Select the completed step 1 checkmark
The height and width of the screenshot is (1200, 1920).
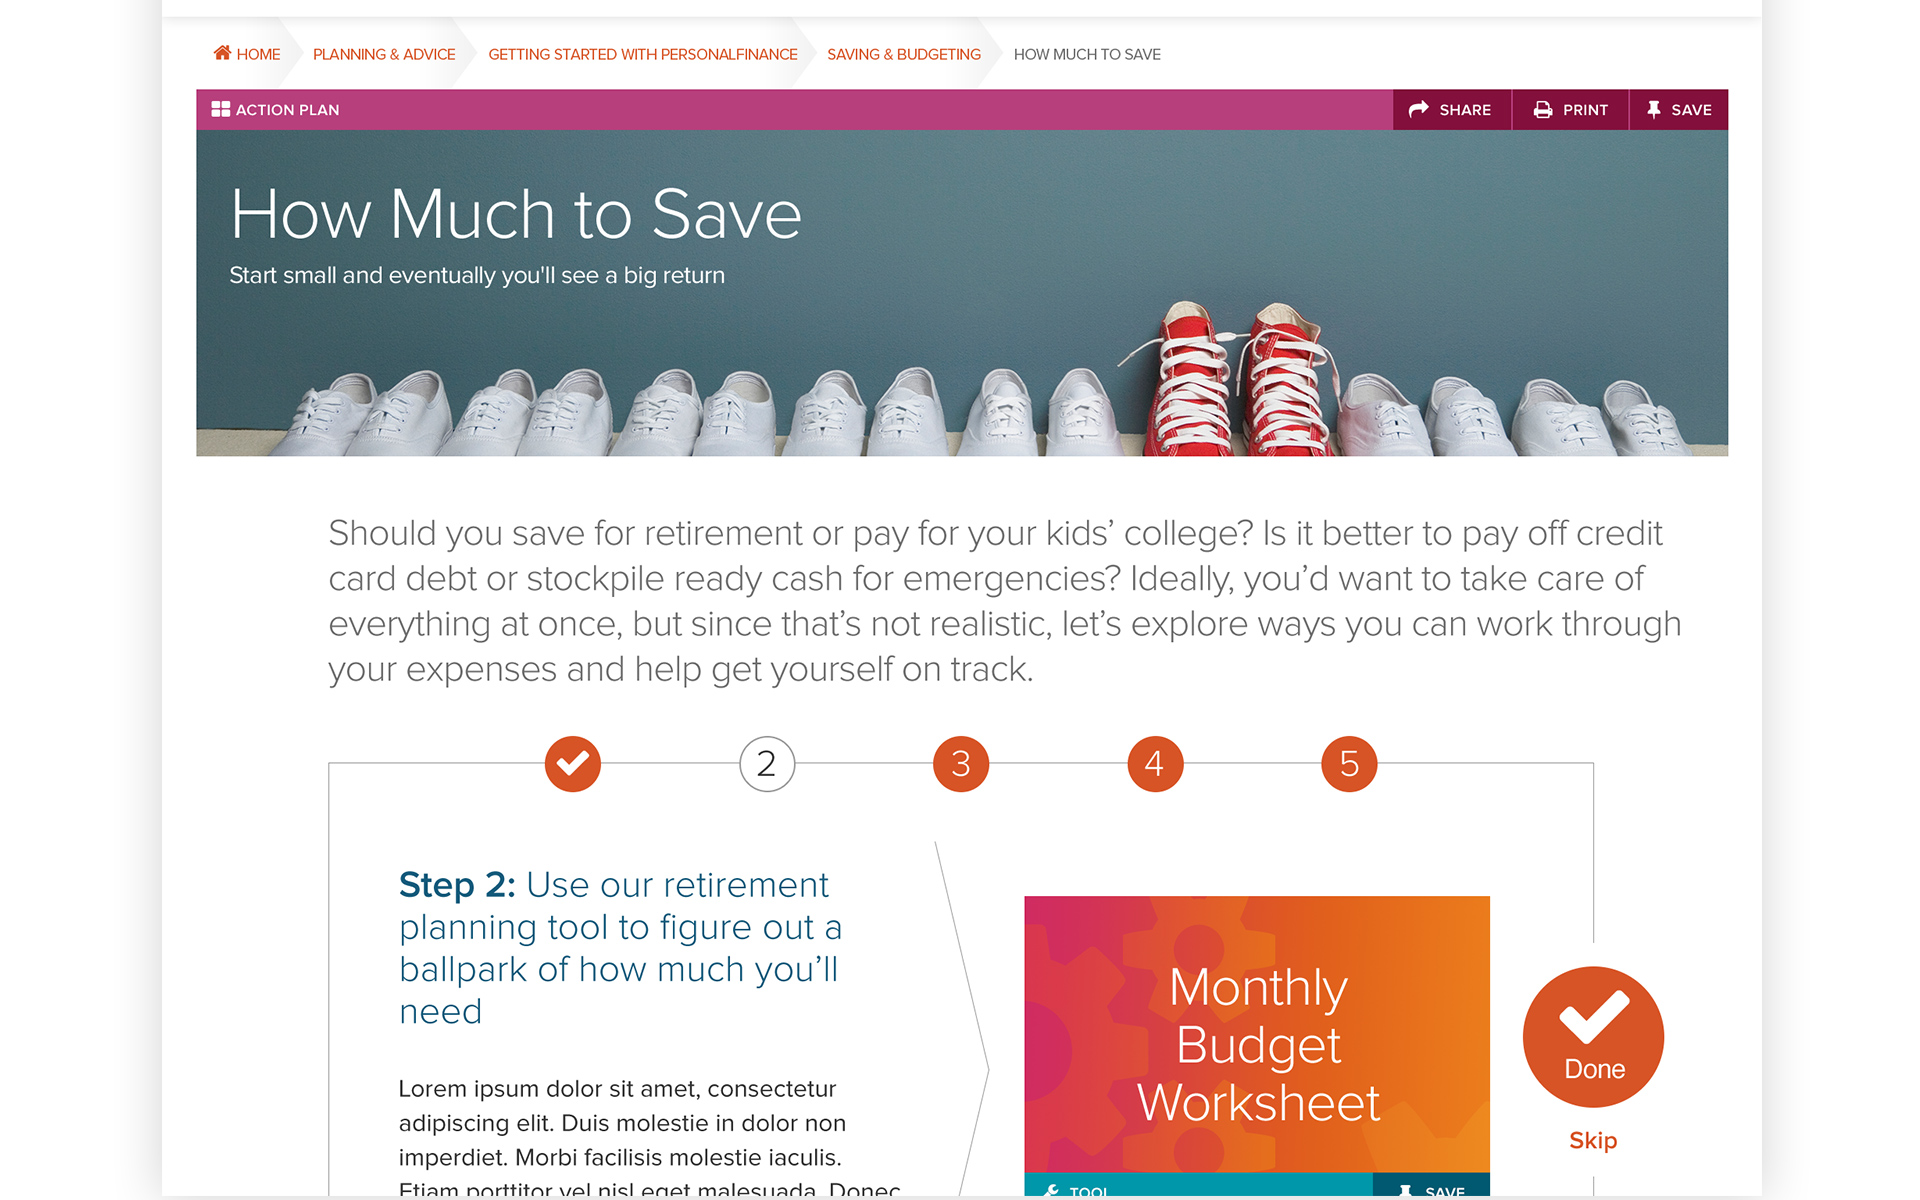pyautogui.click(x=573, y=764)
